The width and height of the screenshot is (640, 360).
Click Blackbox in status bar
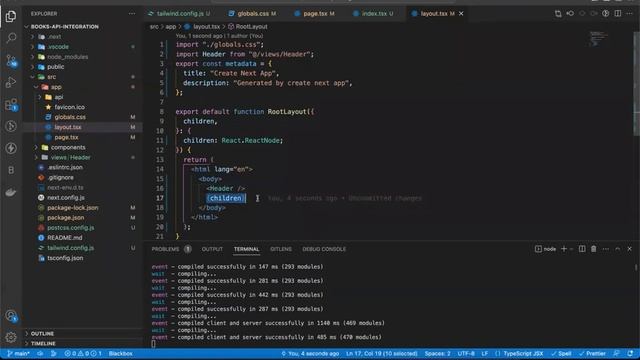pos(120,353)
